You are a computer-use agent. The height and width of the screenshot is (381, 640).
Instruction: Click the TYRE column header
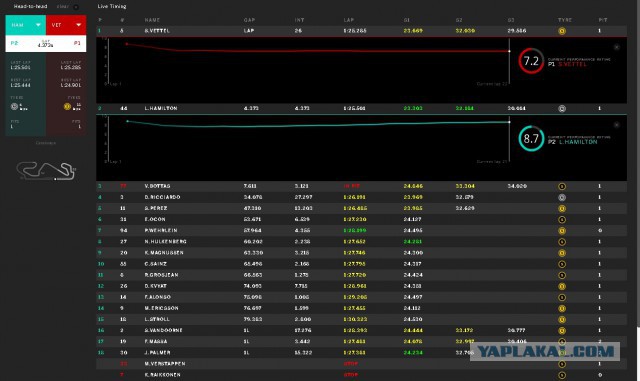click(565, 20)
